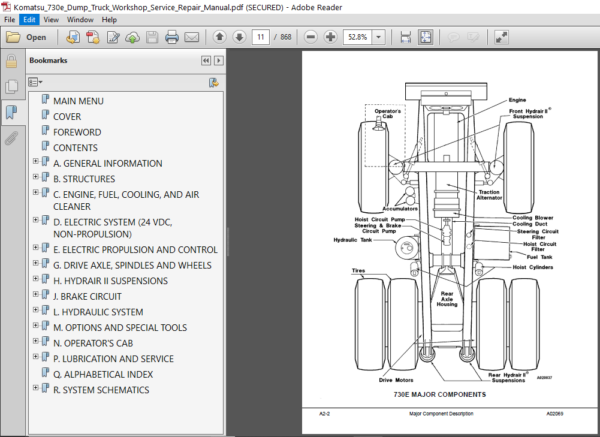The image size is (600, 437).
Task: Expand H. HYDRAIR II SUSPENSIONS node
Action: [35, 279]
